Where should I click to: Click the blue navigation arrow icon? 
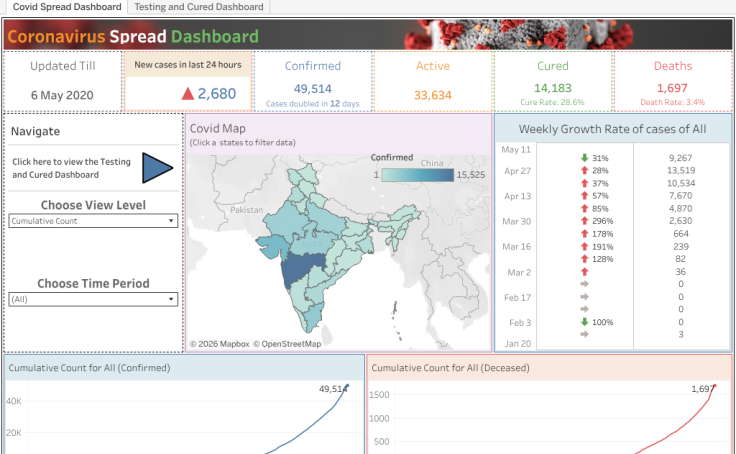click(157, 168)
